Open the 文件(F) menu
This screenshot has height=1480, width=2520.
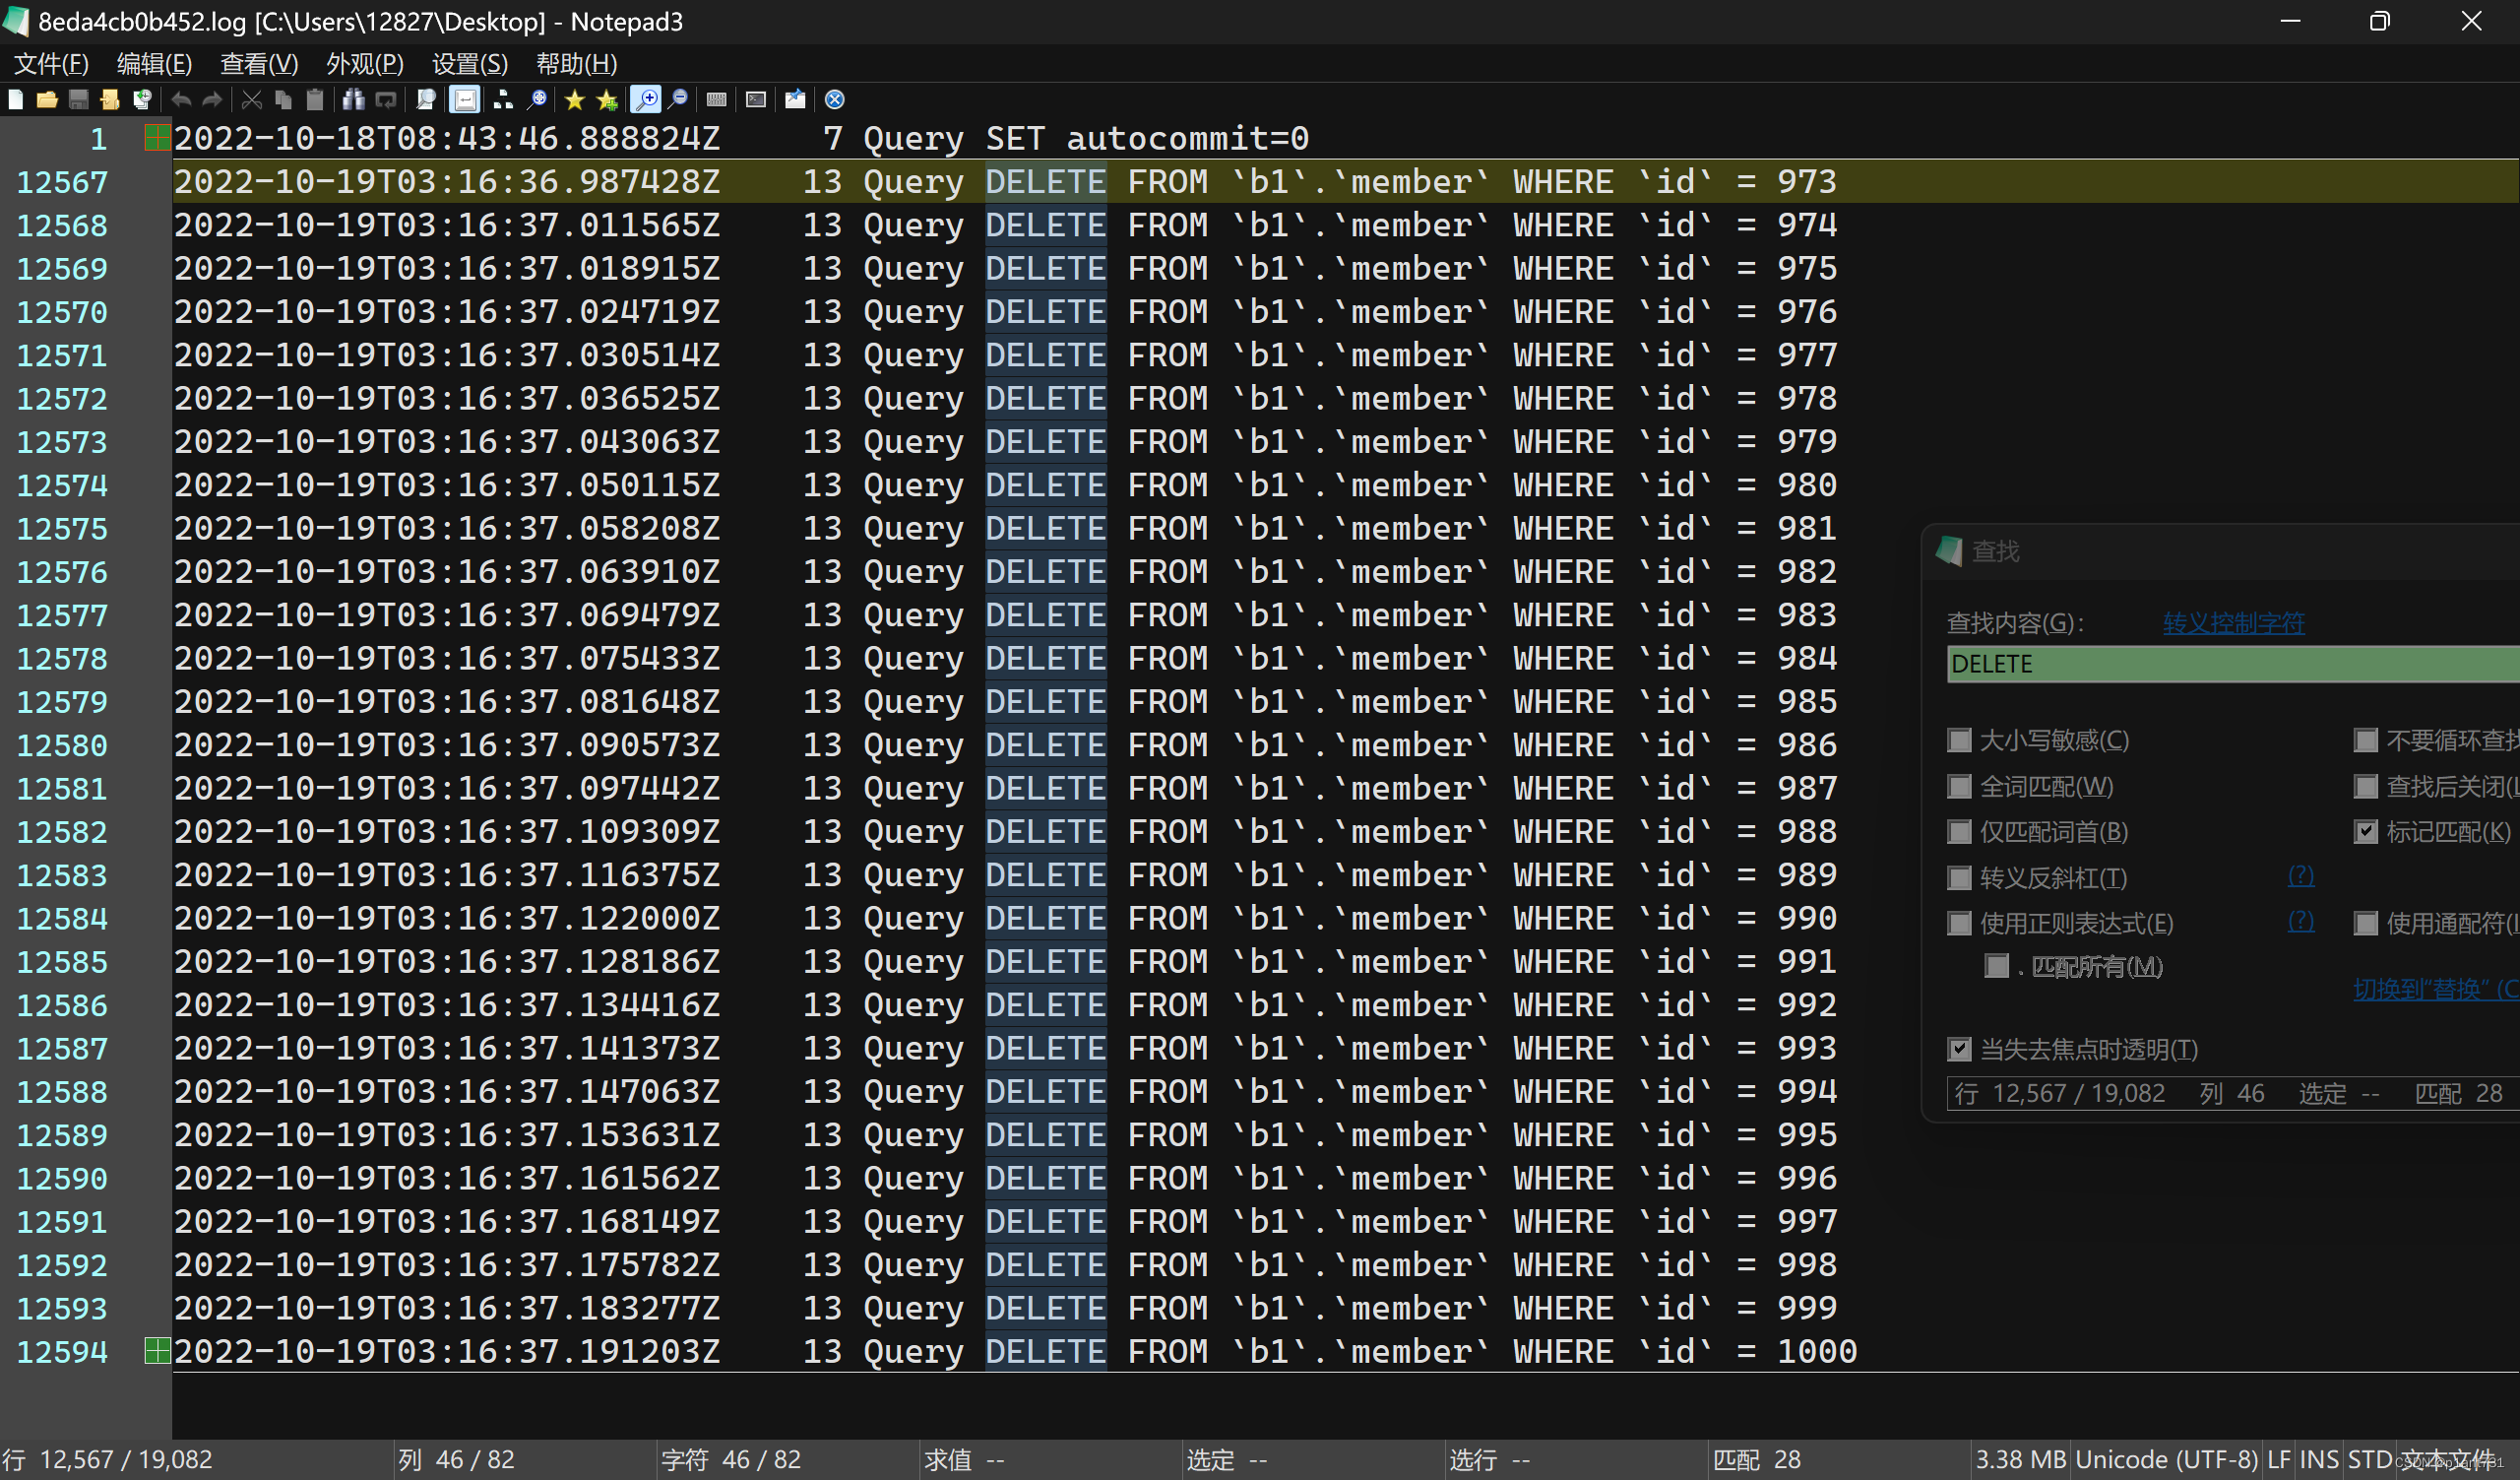pos(51,64)
